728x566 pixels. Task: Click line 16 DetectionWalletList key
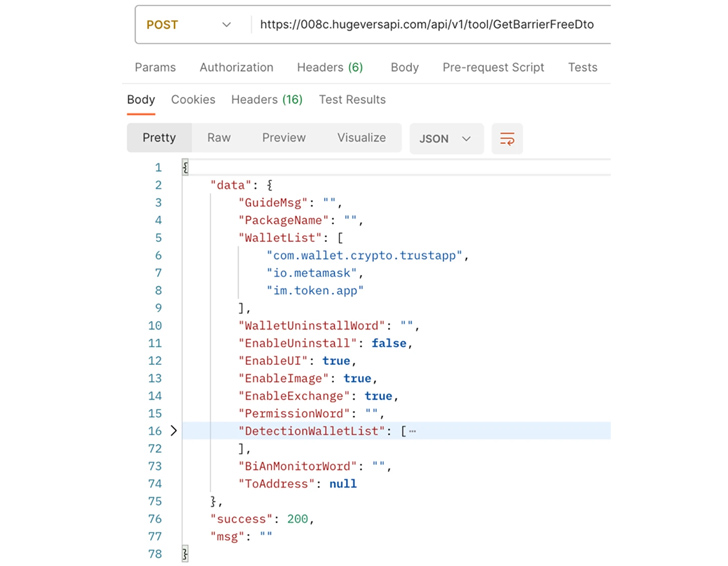point(311,431)
